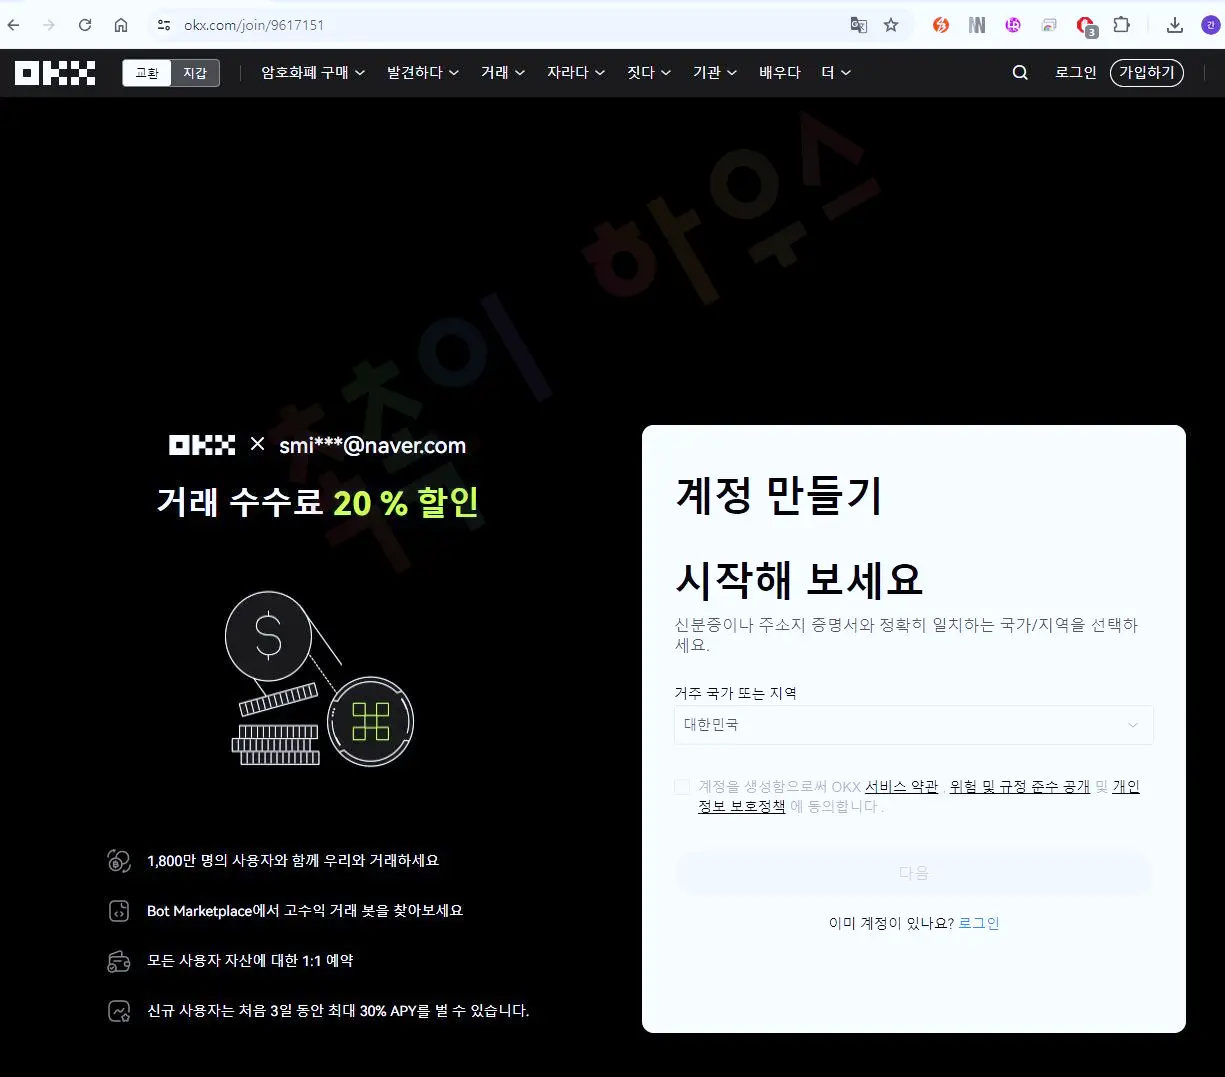
Task: Click the '거주 국가 또는 지역' label
Action: pos(736,693)
